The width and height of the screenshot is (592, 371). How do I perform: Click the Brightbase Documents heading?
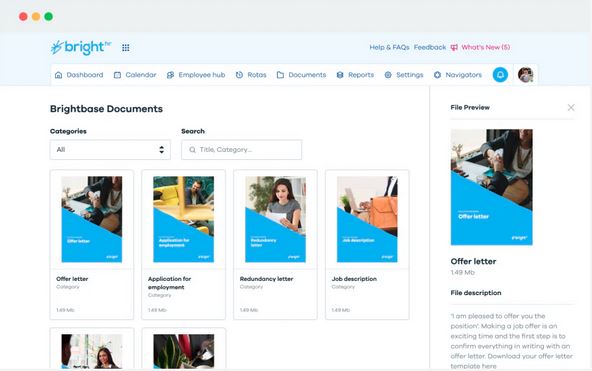(106, 109)
